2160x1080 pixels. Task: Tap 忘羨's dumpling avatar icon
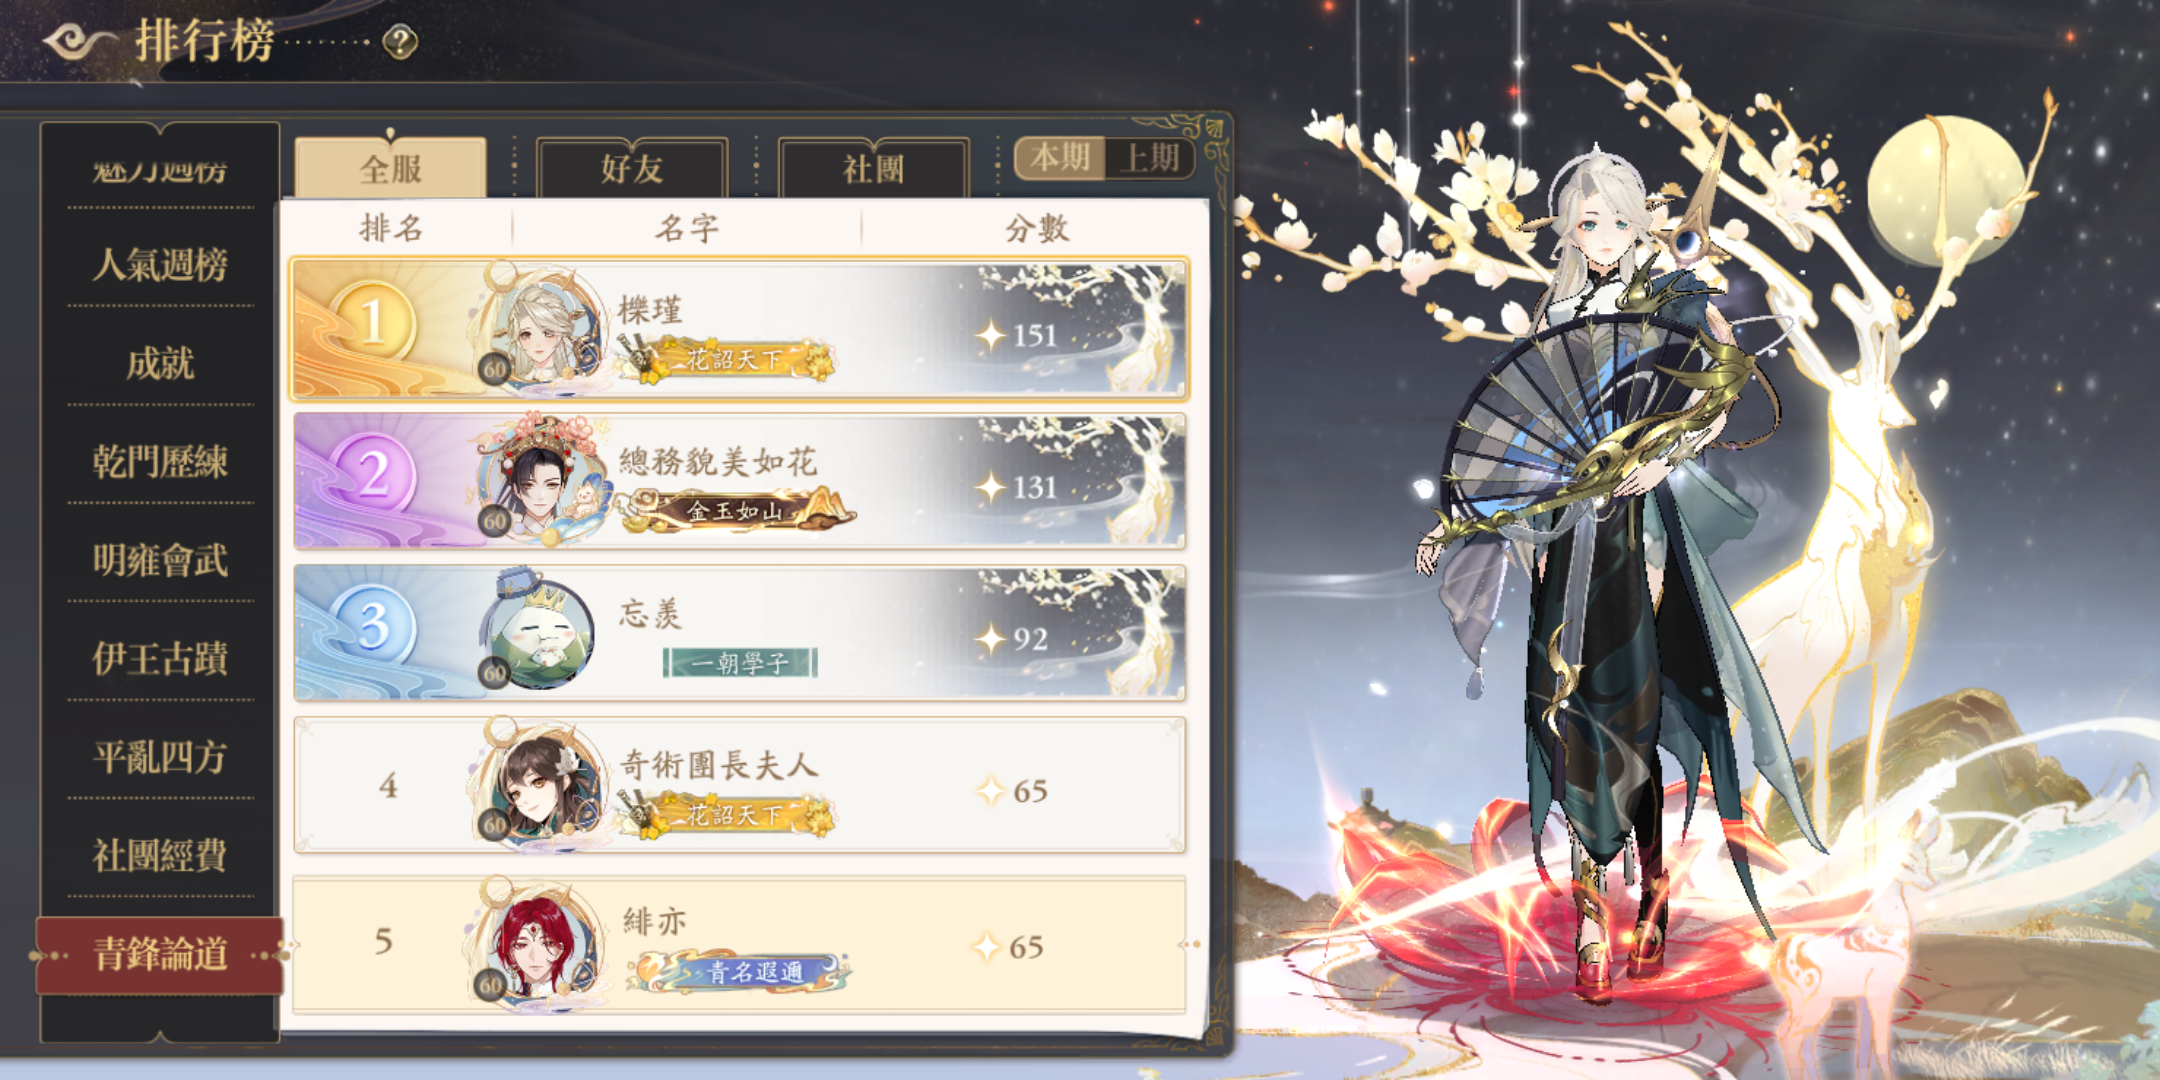point(538,632)
